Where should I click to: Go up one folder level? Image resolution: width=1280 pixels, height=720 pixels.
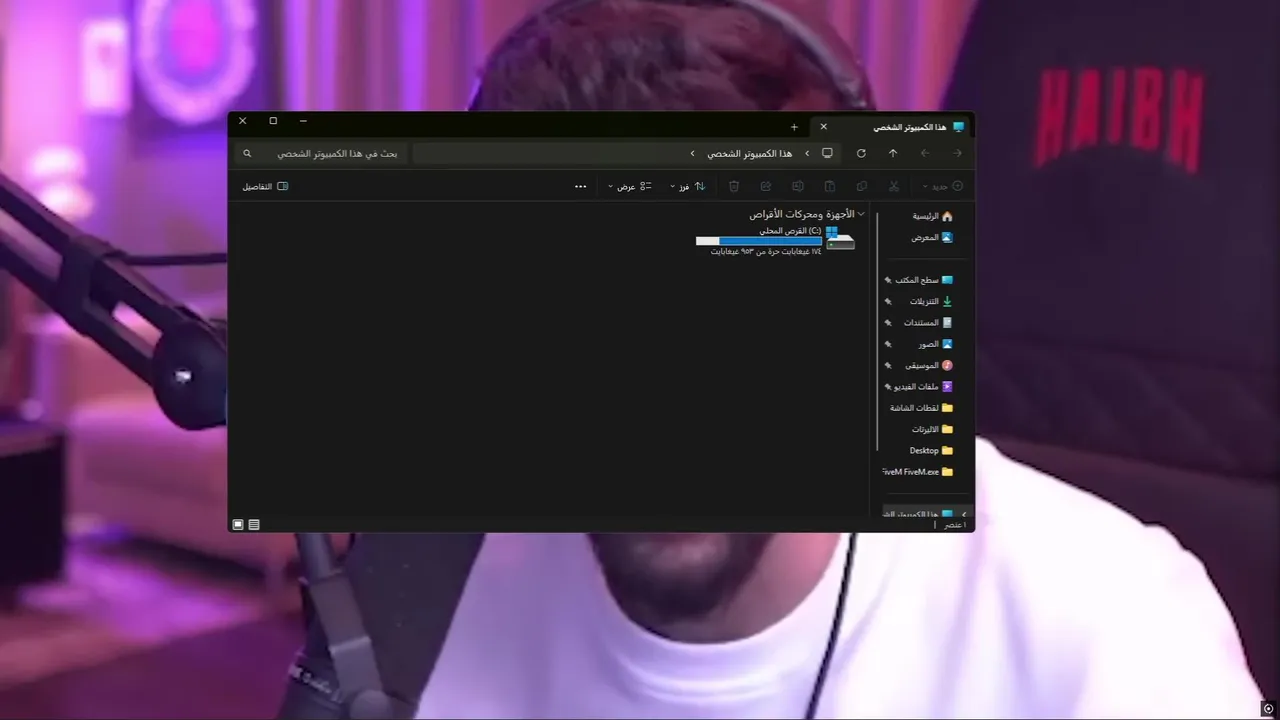[893, 153]
